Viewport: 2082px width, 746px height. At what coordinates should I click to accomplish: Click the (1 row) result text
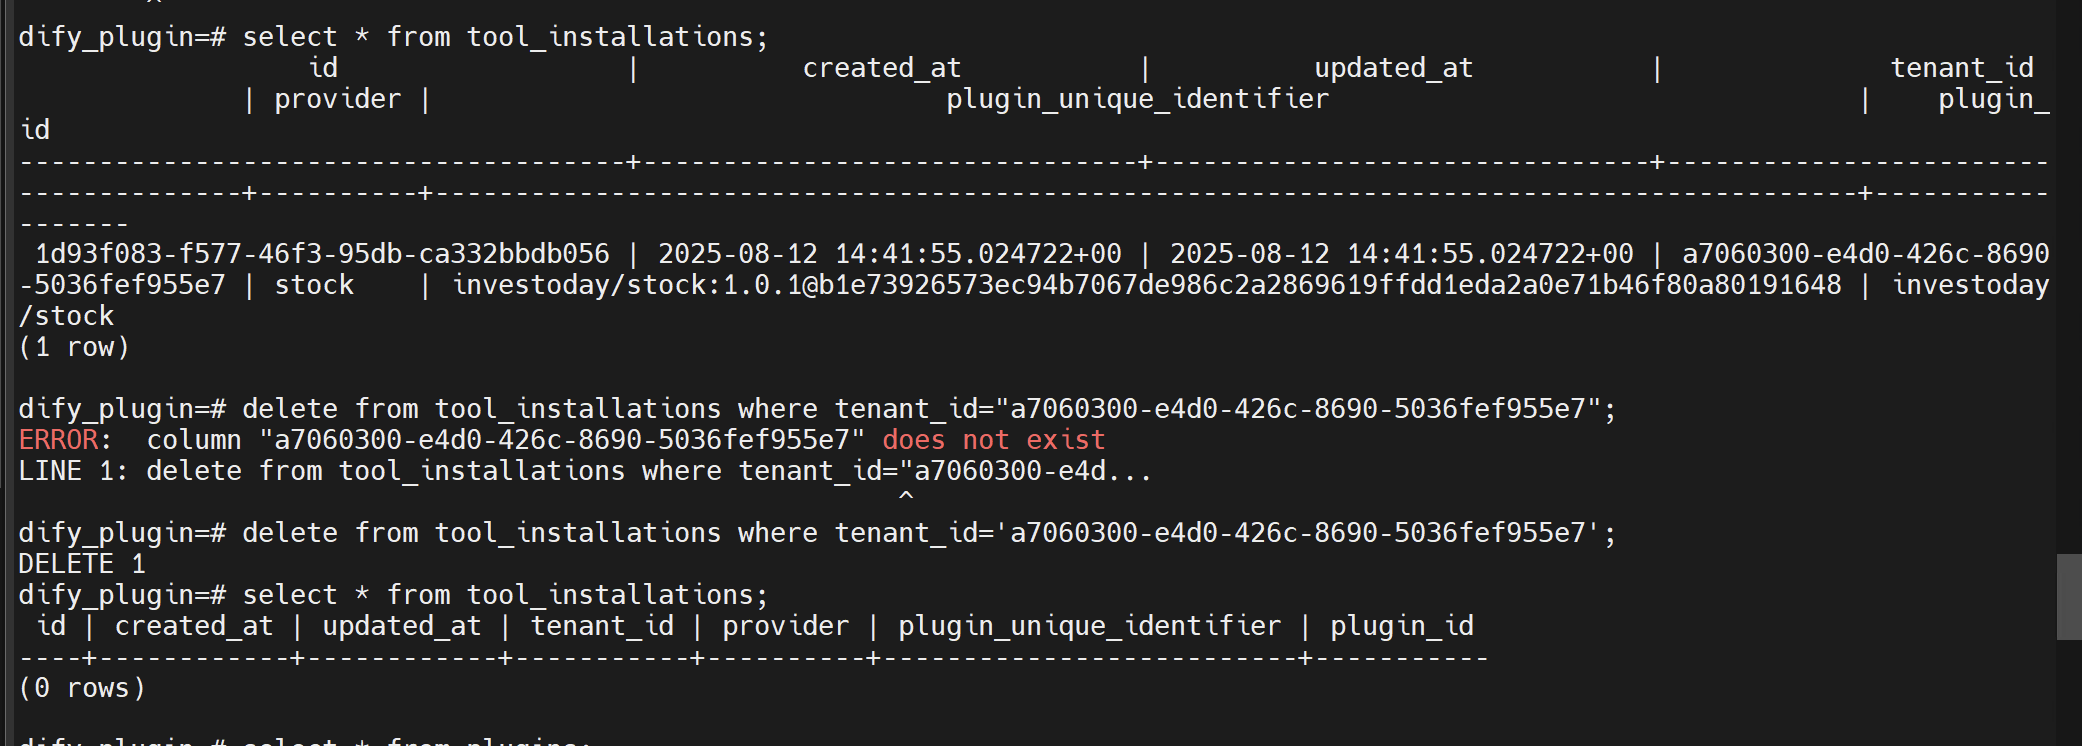(74, 347)
